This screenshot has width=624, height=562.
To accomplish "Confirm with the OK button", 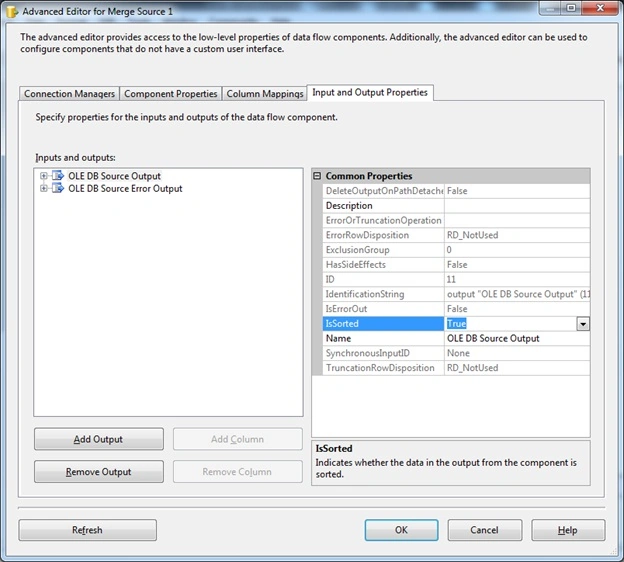I will pos(401,530).
